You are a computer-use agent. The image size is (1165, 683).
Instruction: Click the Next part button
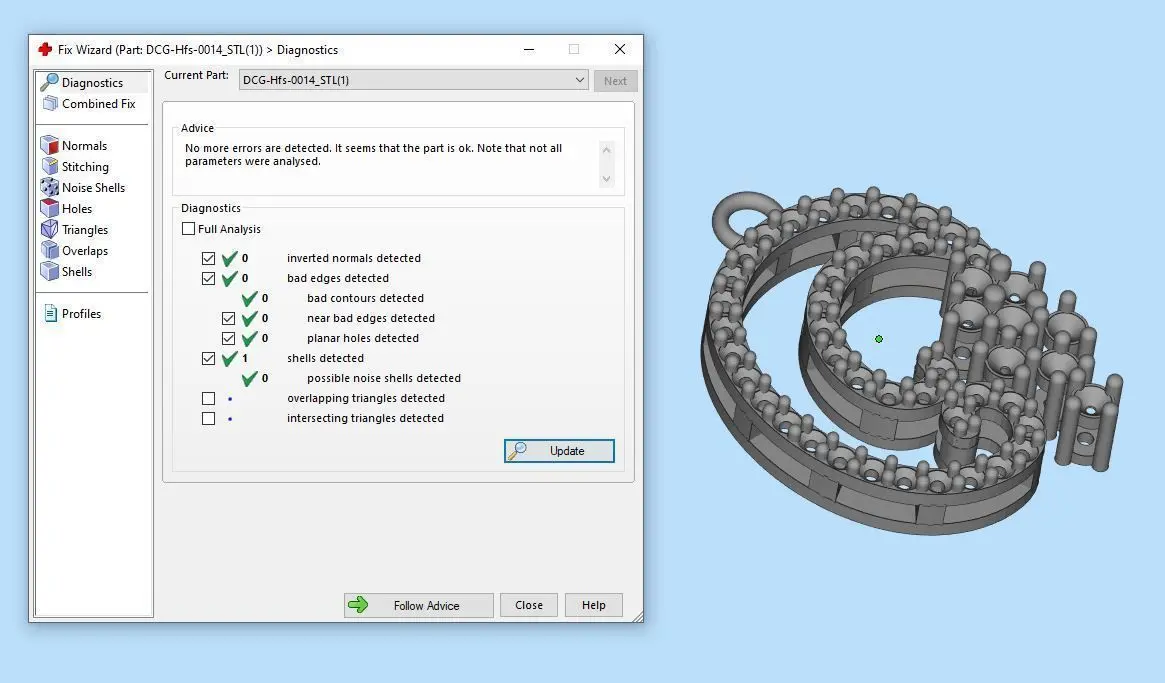click(615, 81)
